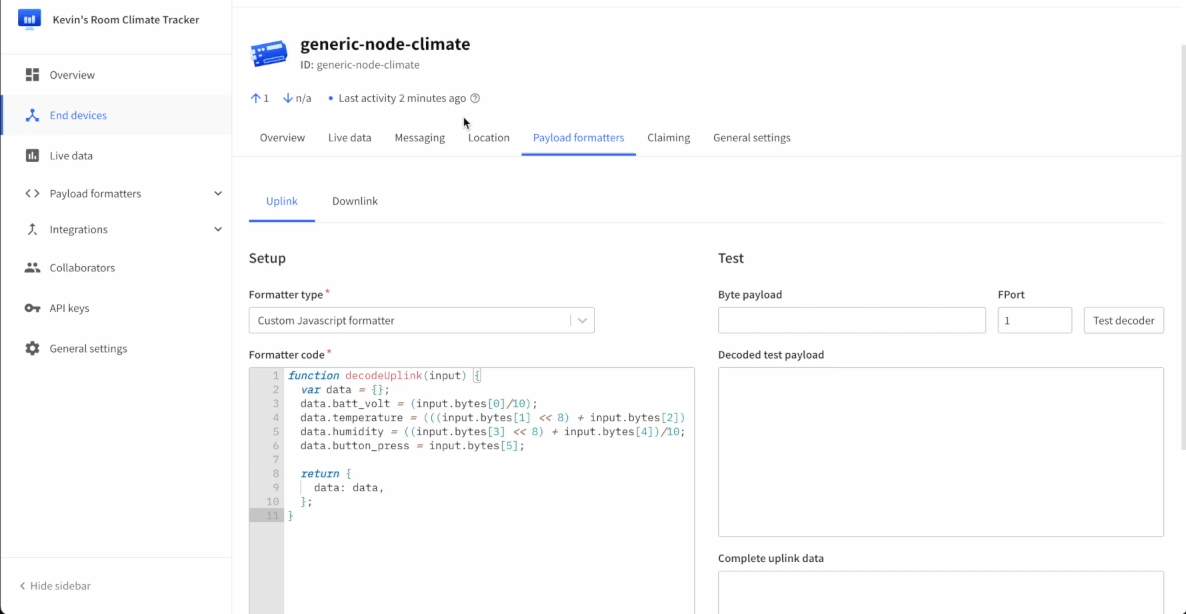This screenshot has width=1186, height=614.
Task: Open the help tooltip beside Last activity
Action: [x=474, y=98]
